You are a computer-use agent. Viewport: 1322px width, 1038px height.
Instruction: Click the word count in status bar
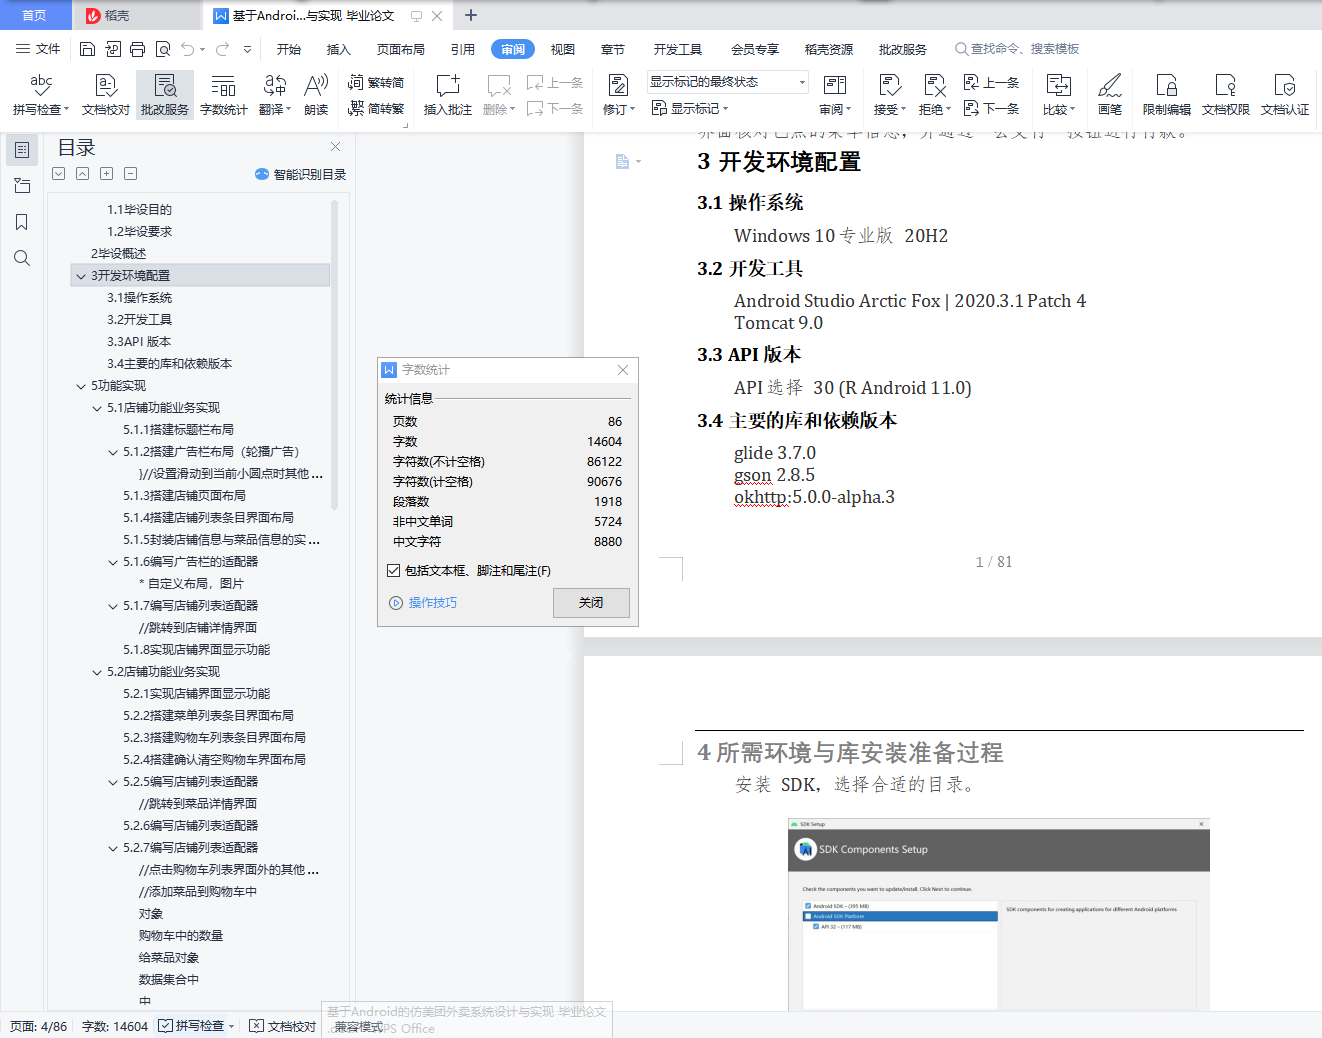click(115, 1026)
